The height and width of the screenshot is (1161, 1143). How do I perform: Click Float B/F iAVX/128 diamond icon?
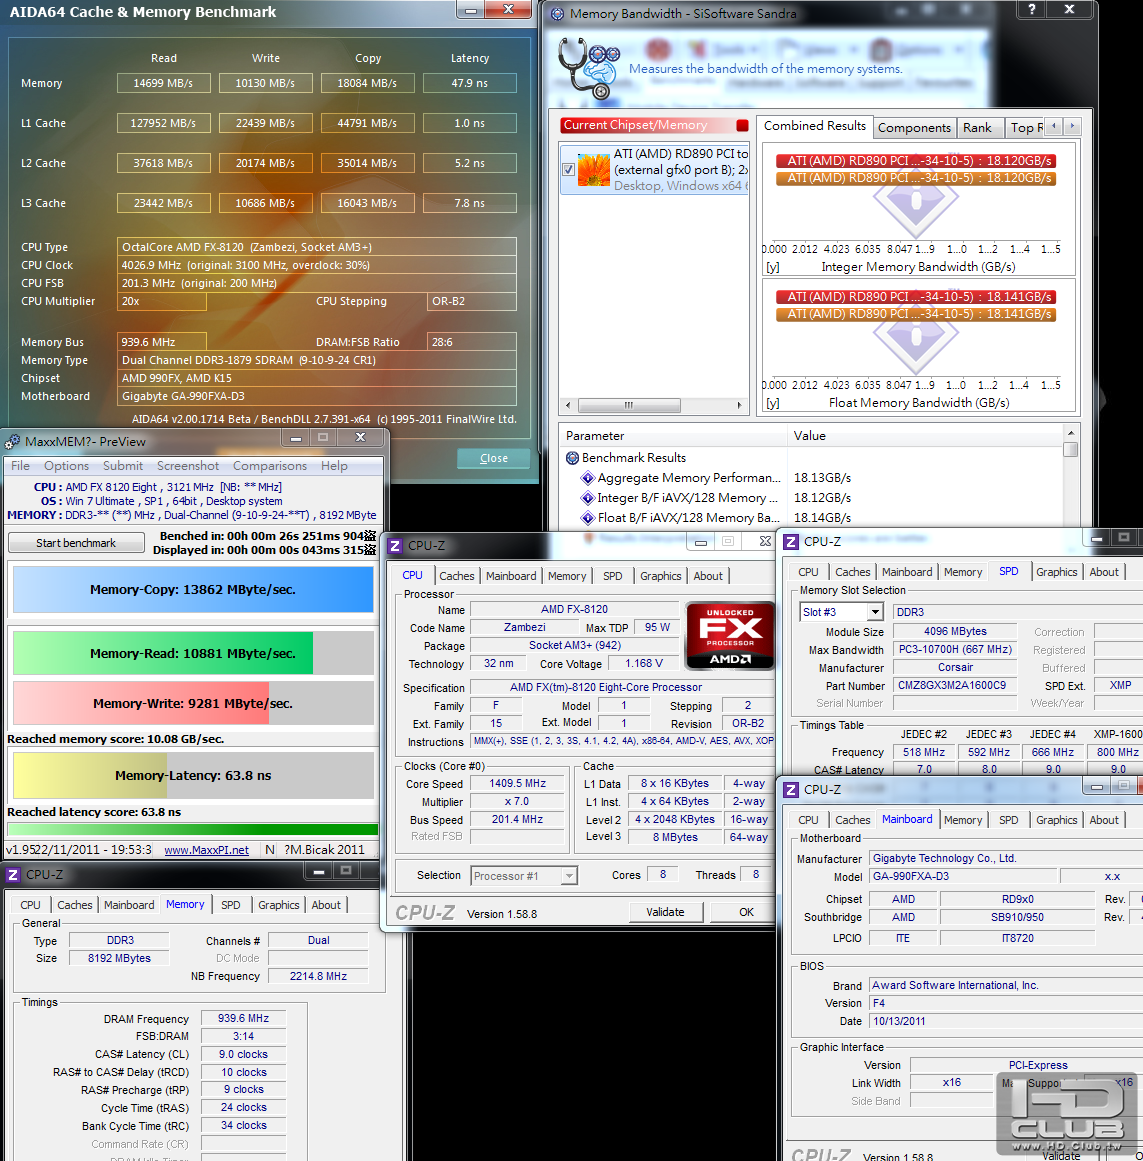point(588,518)
